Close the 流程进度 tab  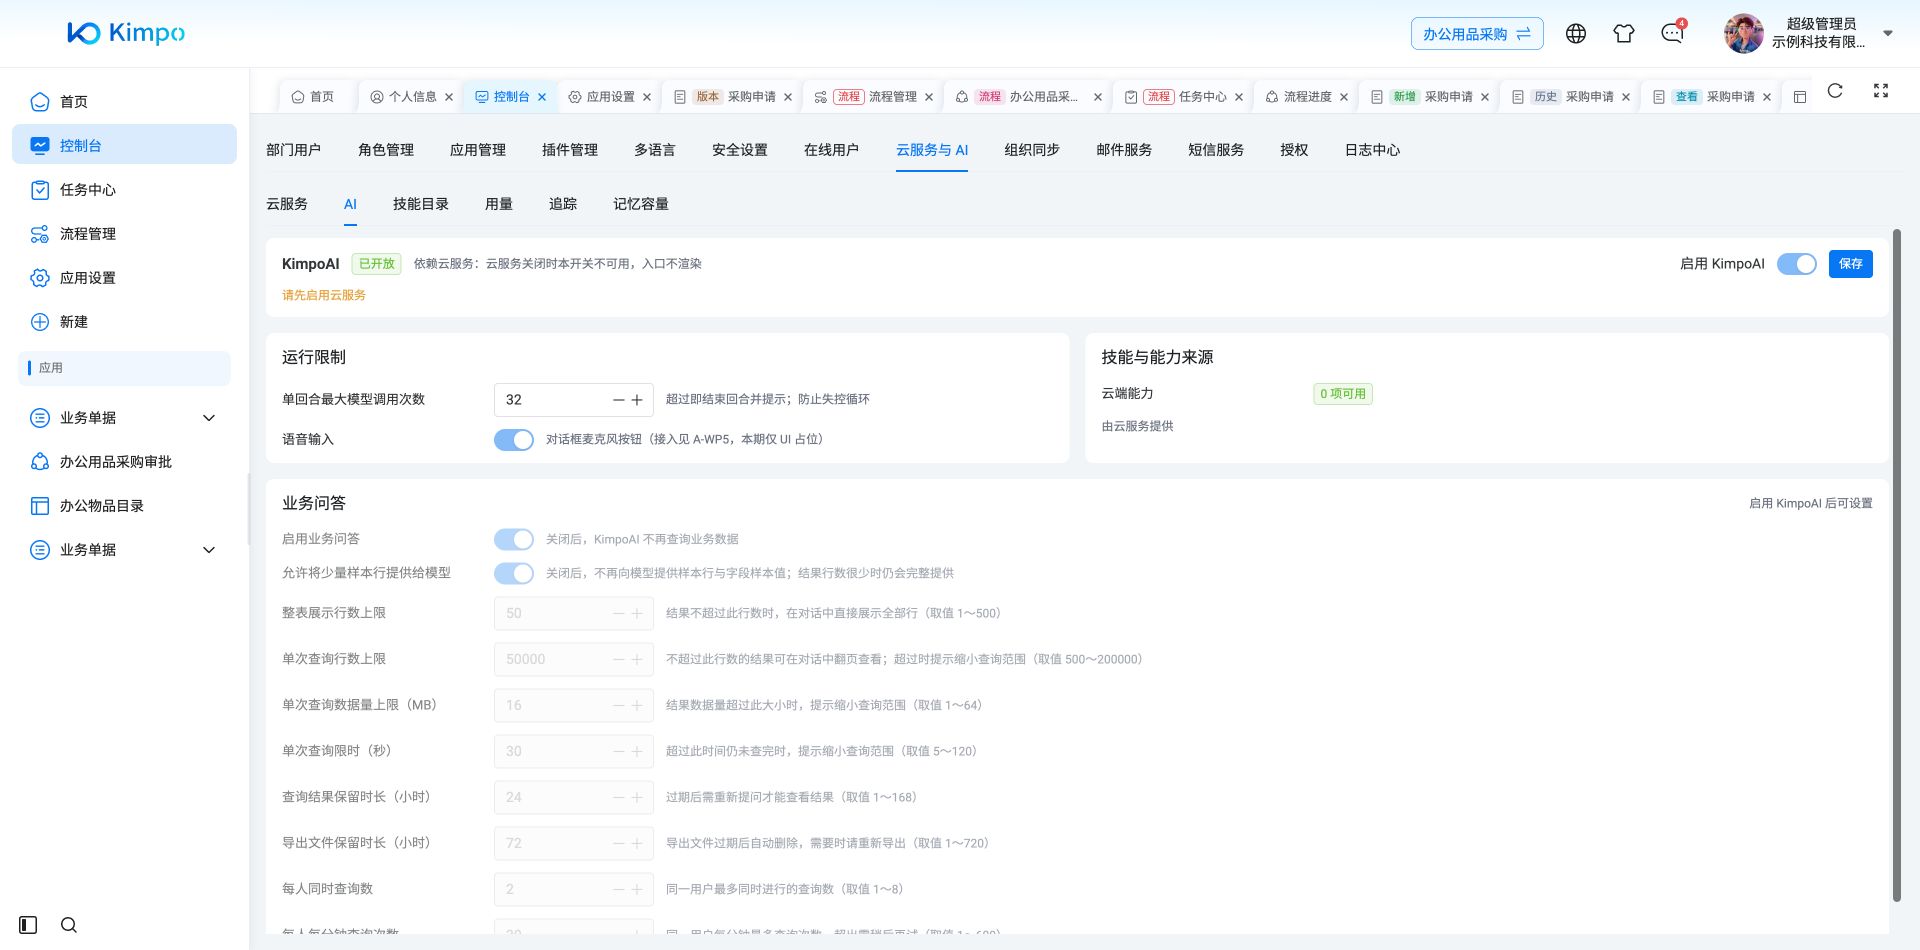[1344, 97]
